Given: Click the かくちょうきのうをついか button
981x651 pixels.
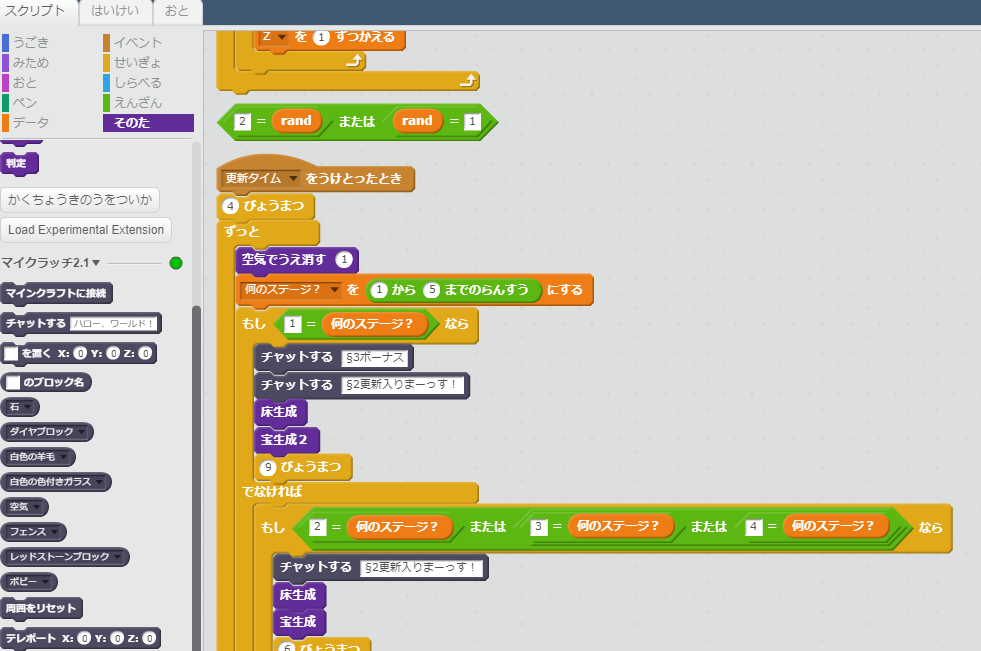Looking at the screenshot, I should coord(80,199).
